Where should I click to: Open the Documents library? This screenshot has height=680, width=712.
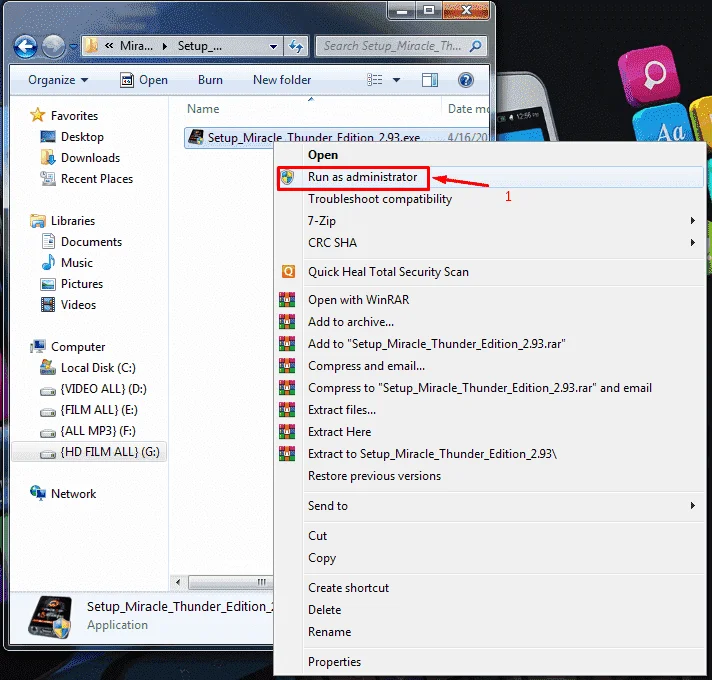(x=91, y=241)
